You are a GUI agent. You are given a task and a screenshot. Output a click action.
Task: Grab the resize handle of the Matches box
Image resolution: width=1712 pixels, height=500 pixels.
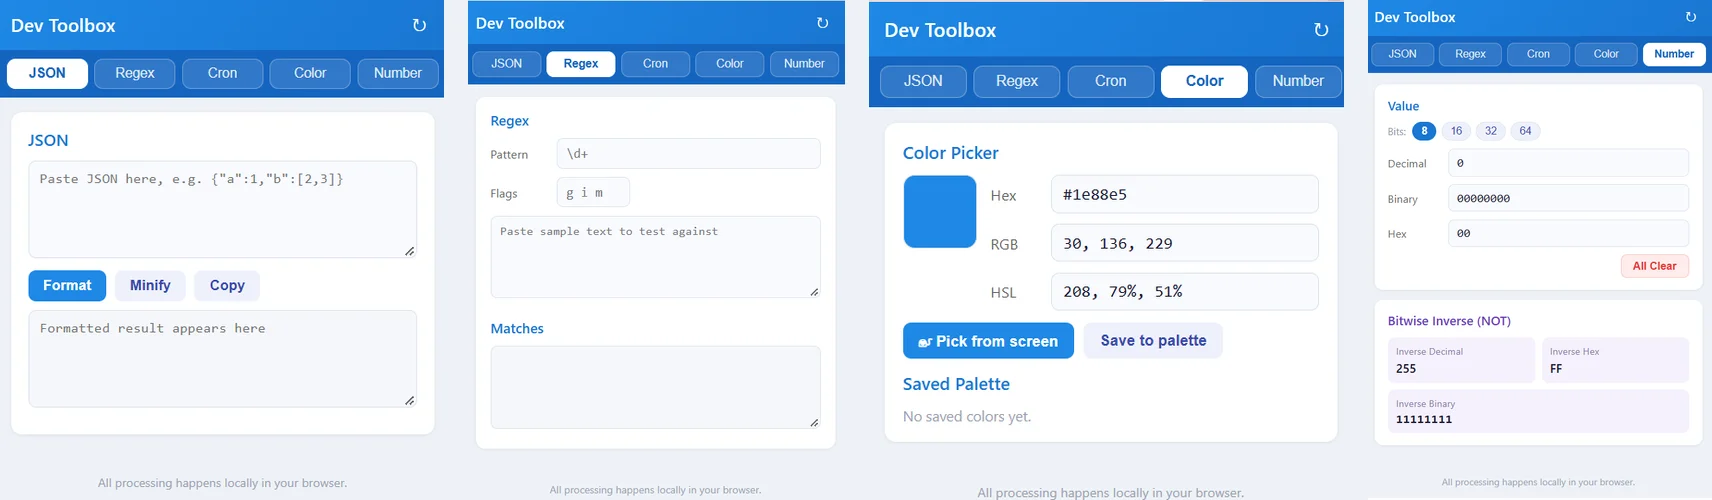point(814,422)
